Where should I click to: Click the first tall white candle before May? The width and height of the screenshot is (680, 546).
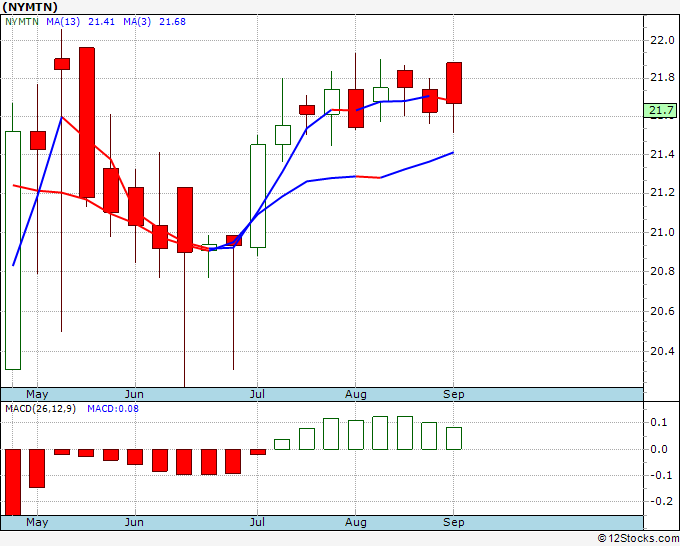click(13, 250)
